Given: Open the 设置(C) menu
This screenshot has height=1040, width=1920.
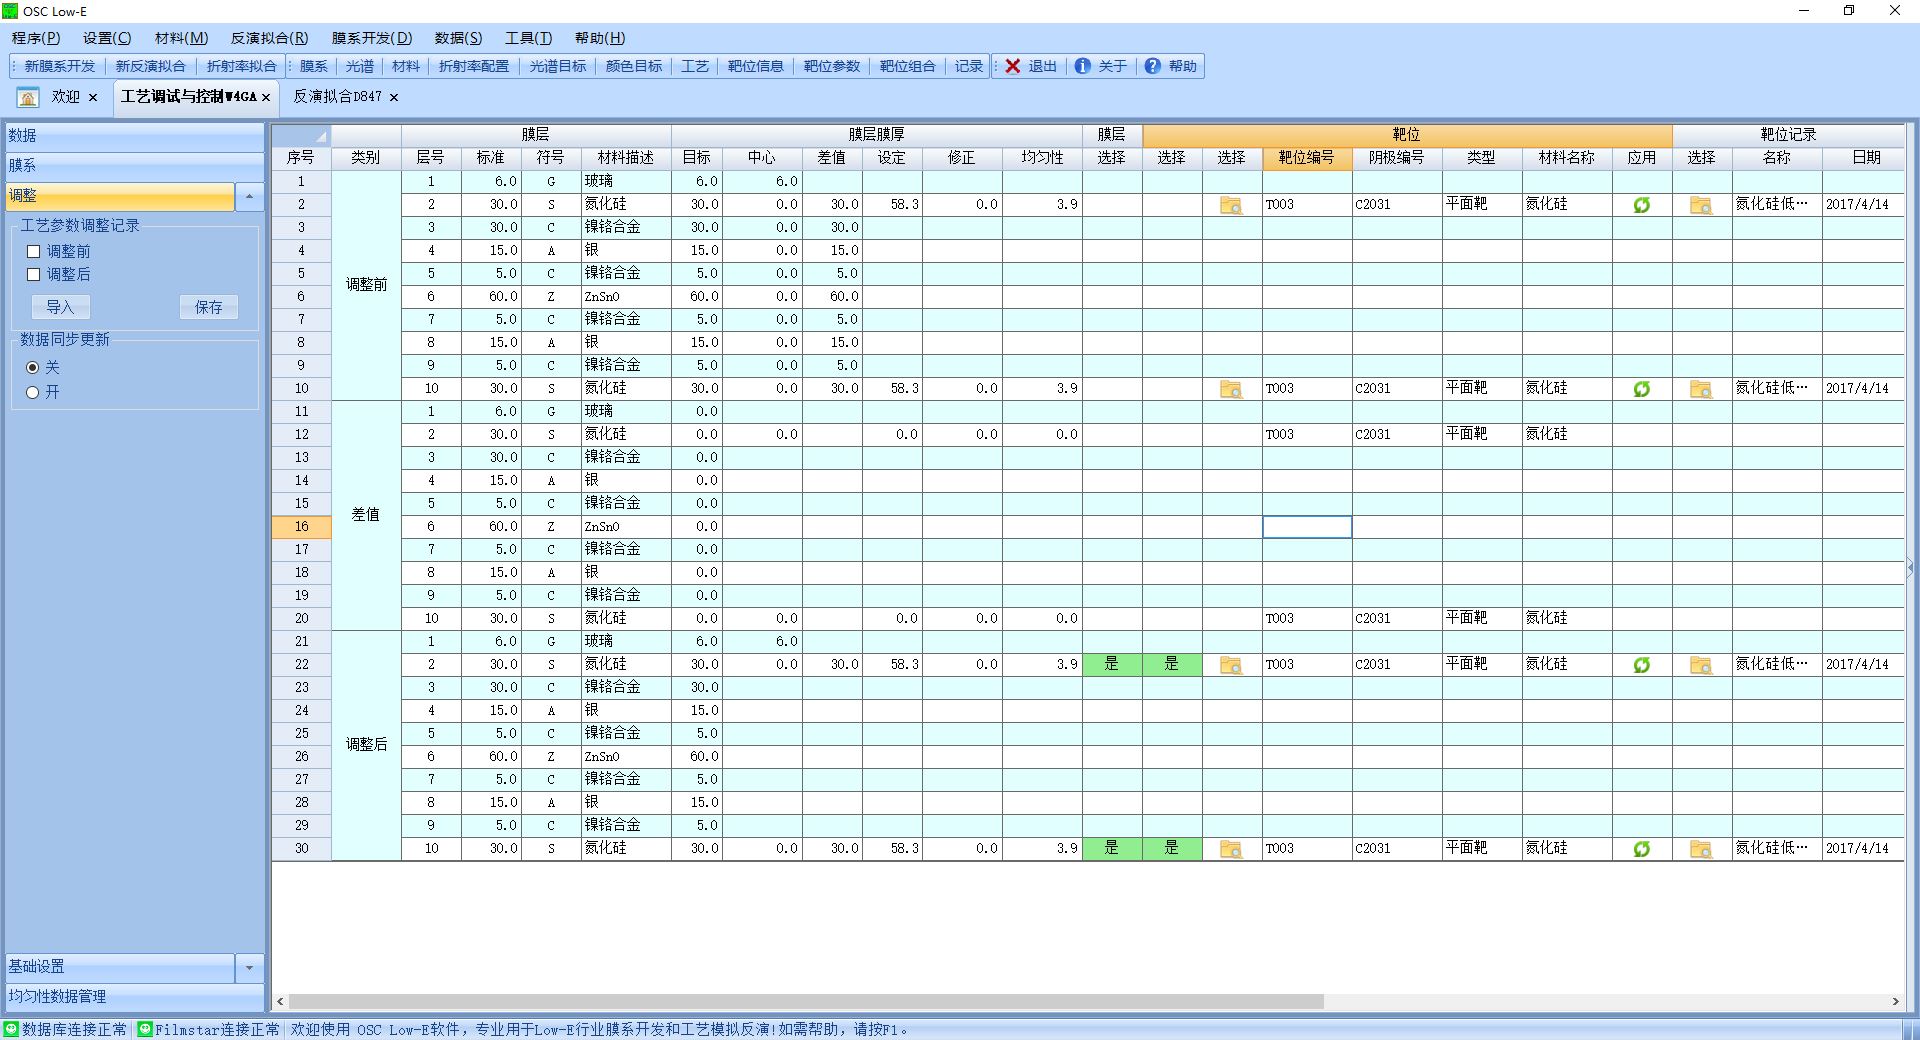Looking at the screenshot, I should 107,38.
